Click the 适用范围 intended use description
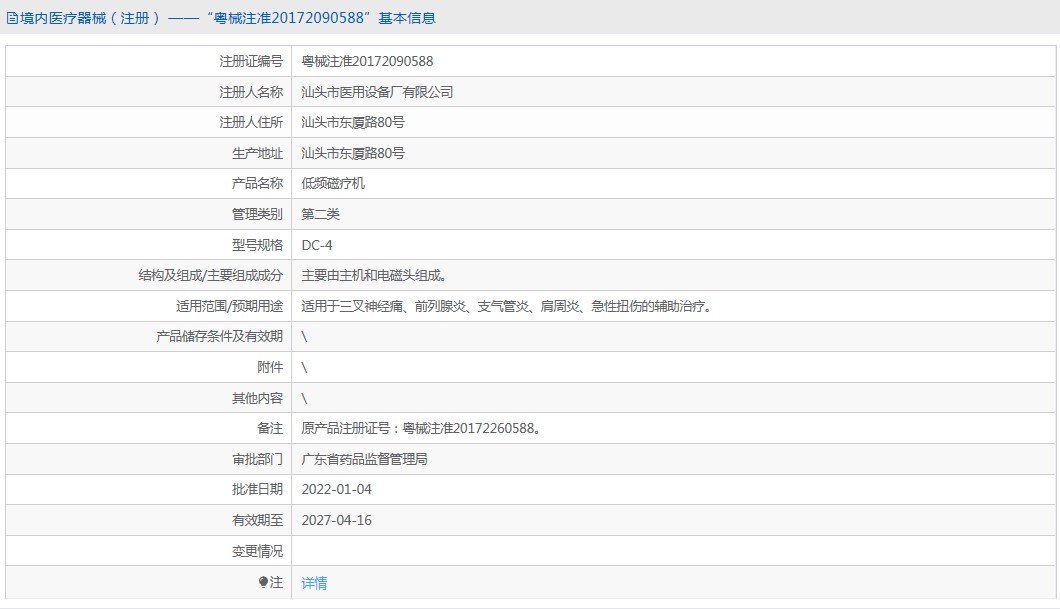The height and width of the screenshot is (609, 1060). (507, 306)
